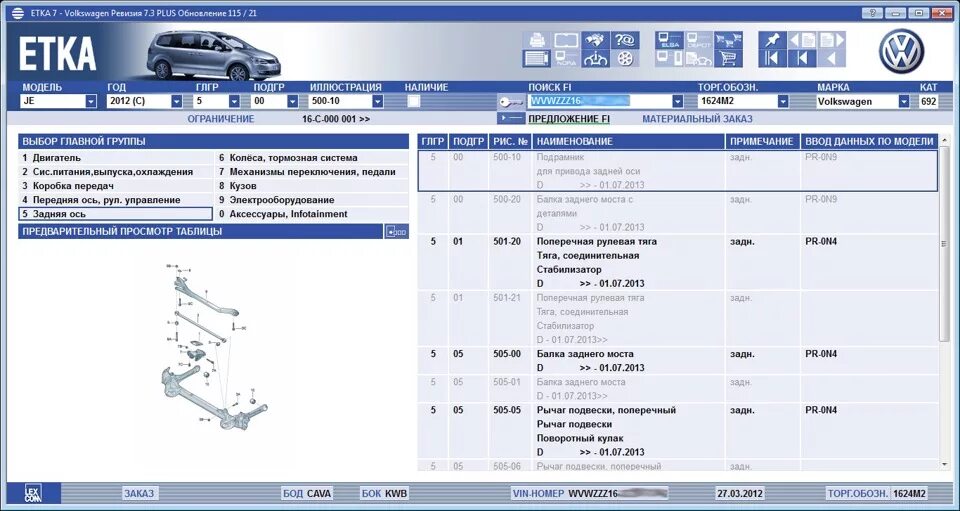Open the МАРКА dropdown showing Volkswagen

904,102
